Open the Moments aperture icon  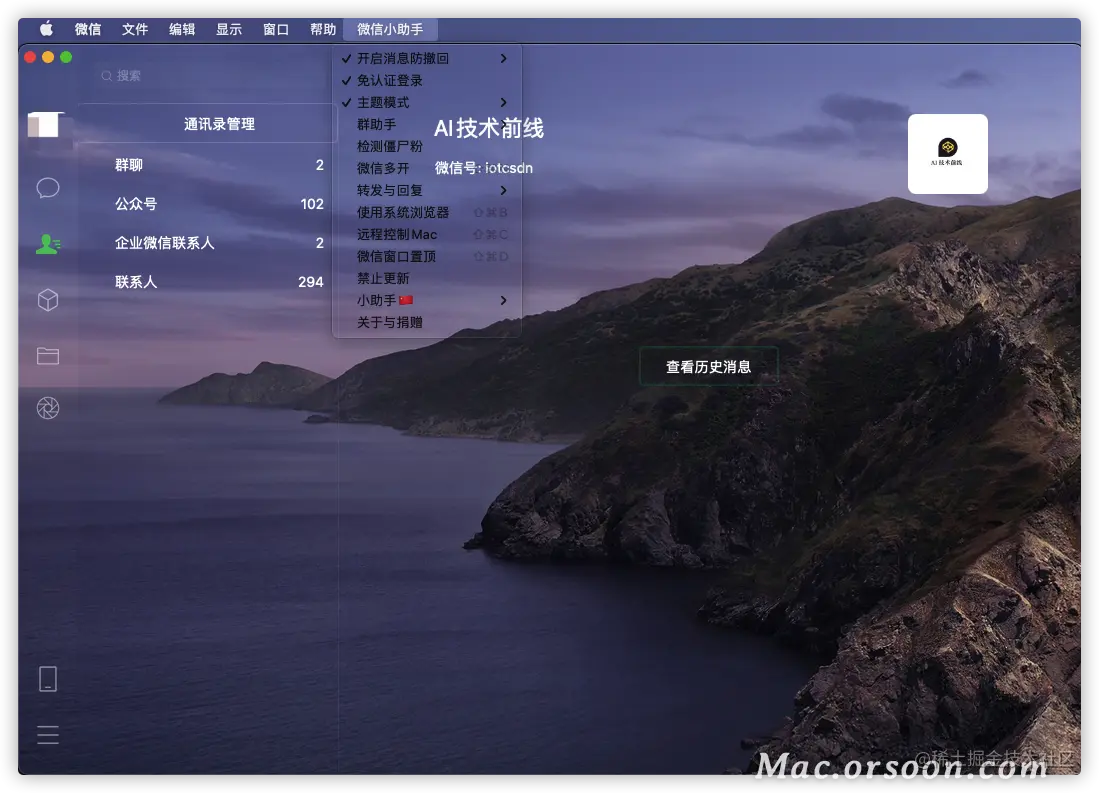pos(48,408)
